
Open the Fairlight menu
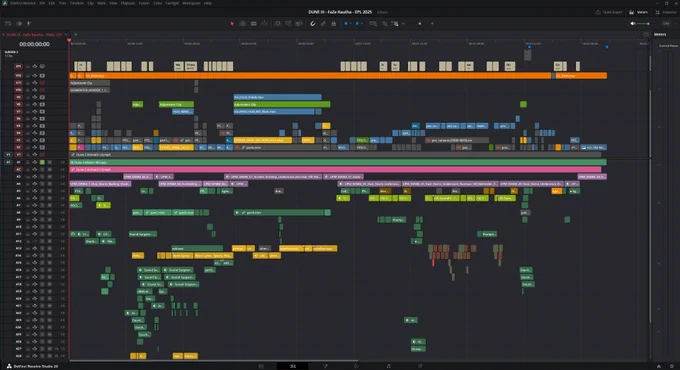pyautogui.click(x=172, y=3)
